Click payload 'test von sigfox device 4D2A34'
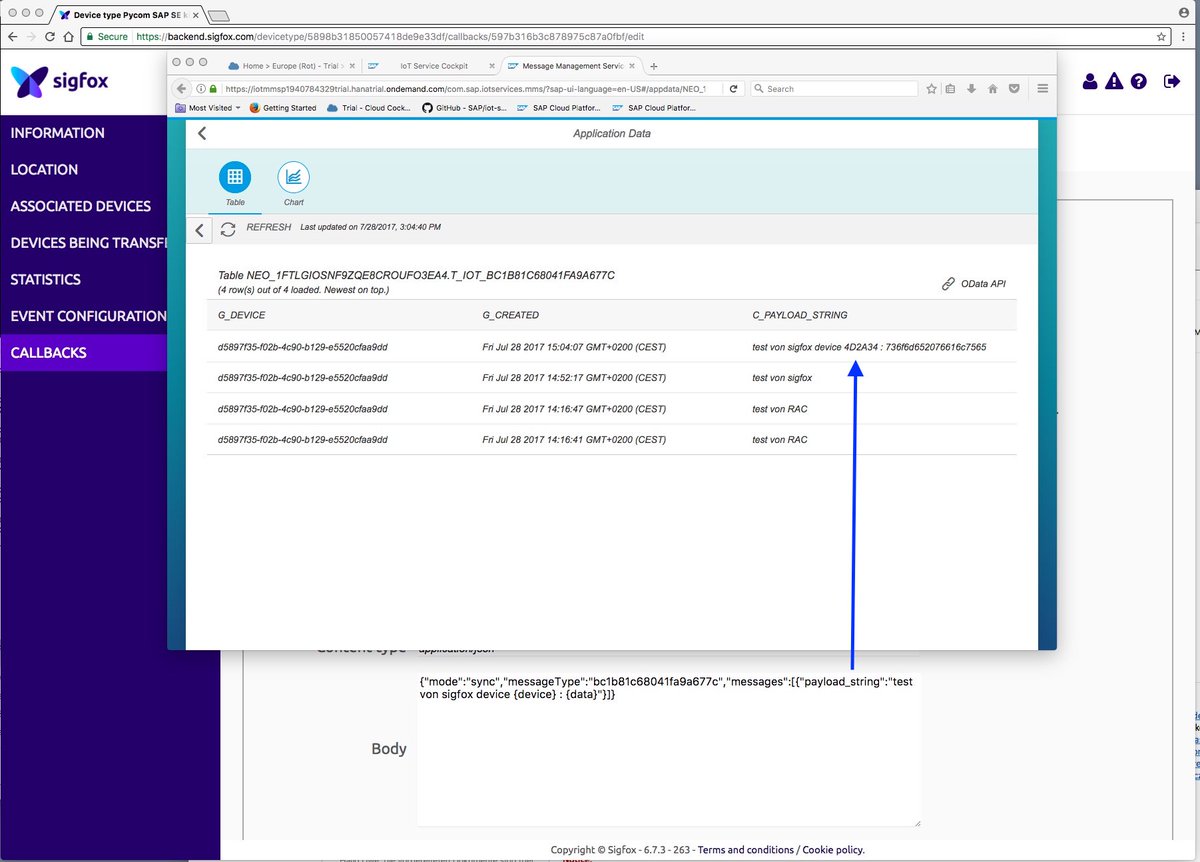The width and height of the screenshot is (1200, 862). click(869, 347)
